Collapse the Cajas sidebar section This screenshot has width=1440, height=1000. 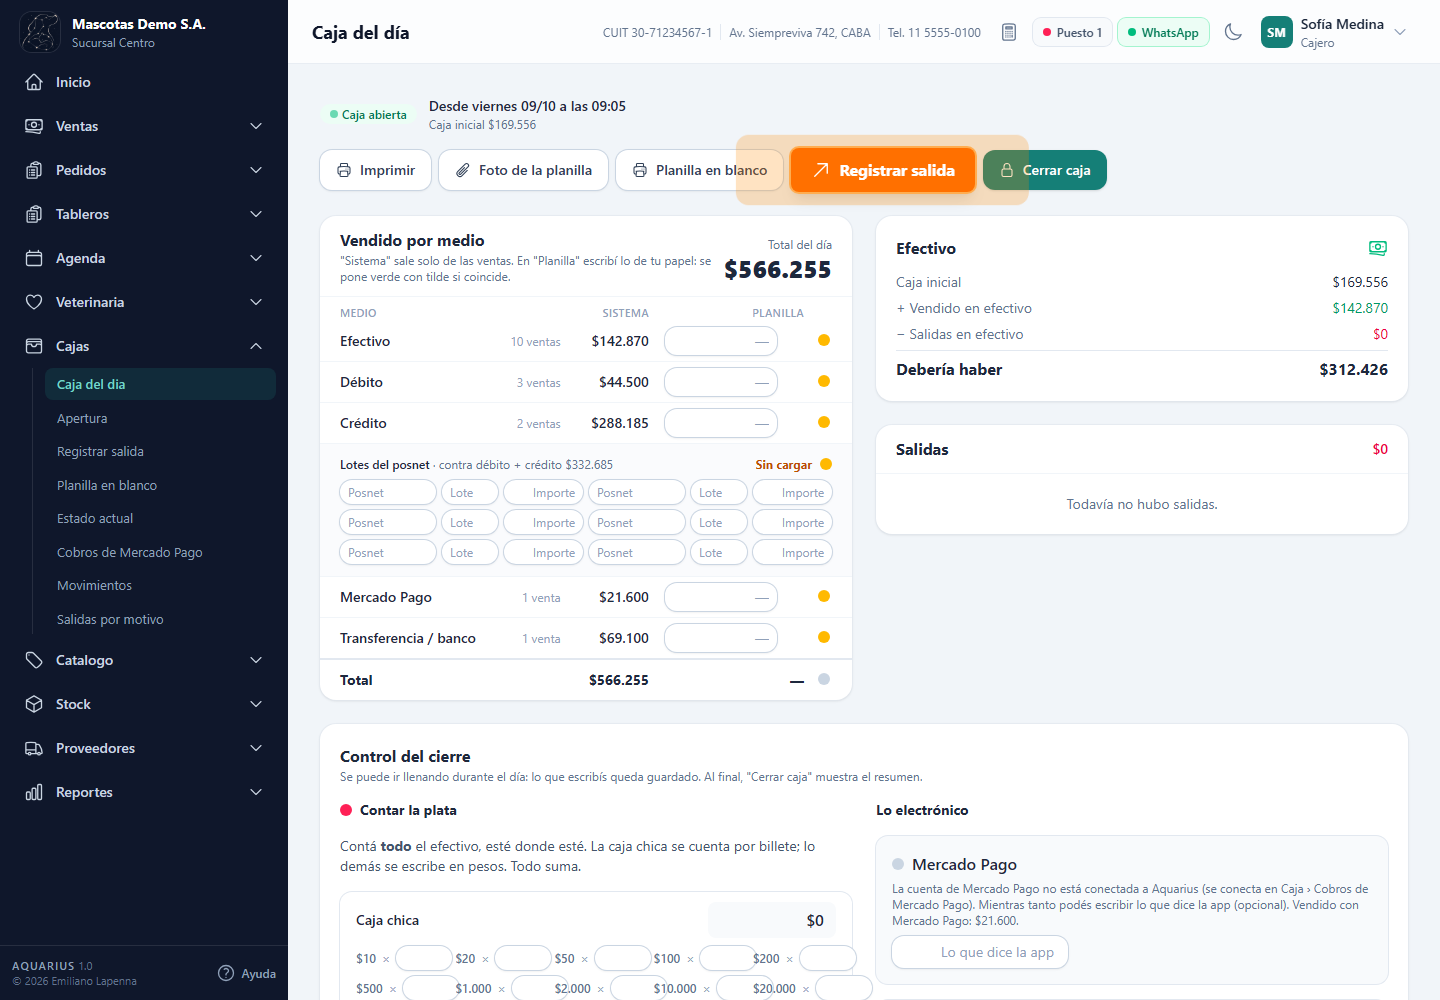(256, 346)
